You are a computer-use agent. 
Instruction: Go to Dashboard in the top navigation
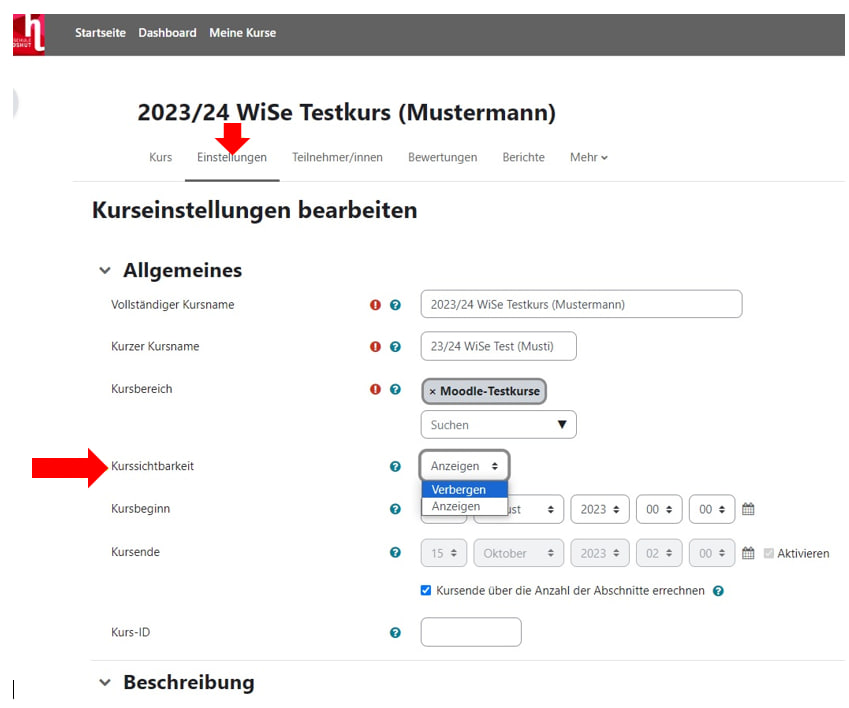tap(167, 32)
